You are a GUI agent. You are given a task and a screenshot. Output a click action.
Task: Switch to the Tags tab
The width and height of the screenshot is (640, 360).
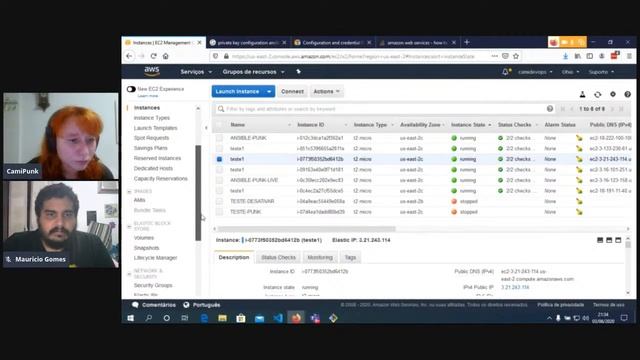(350, 258)
